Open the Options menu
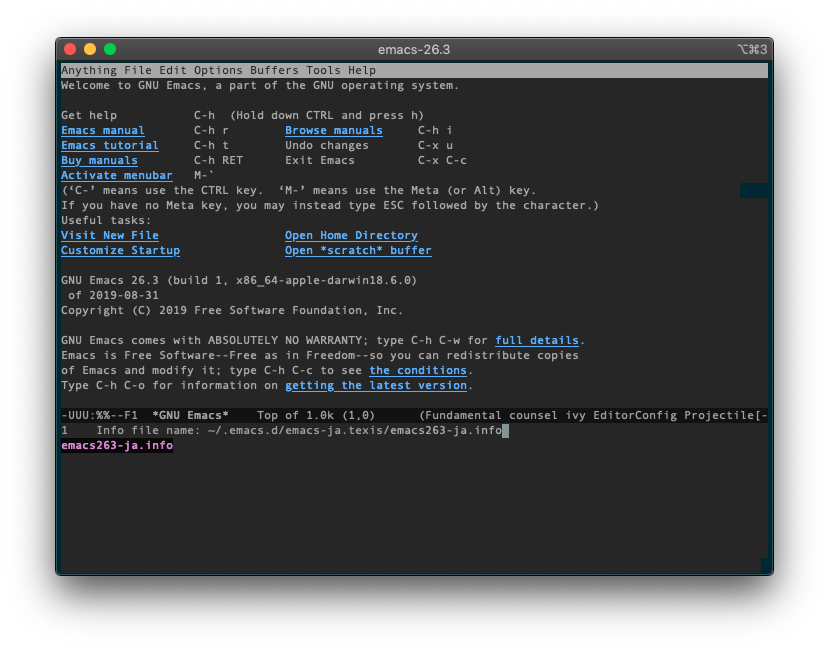 coord(218,70)
